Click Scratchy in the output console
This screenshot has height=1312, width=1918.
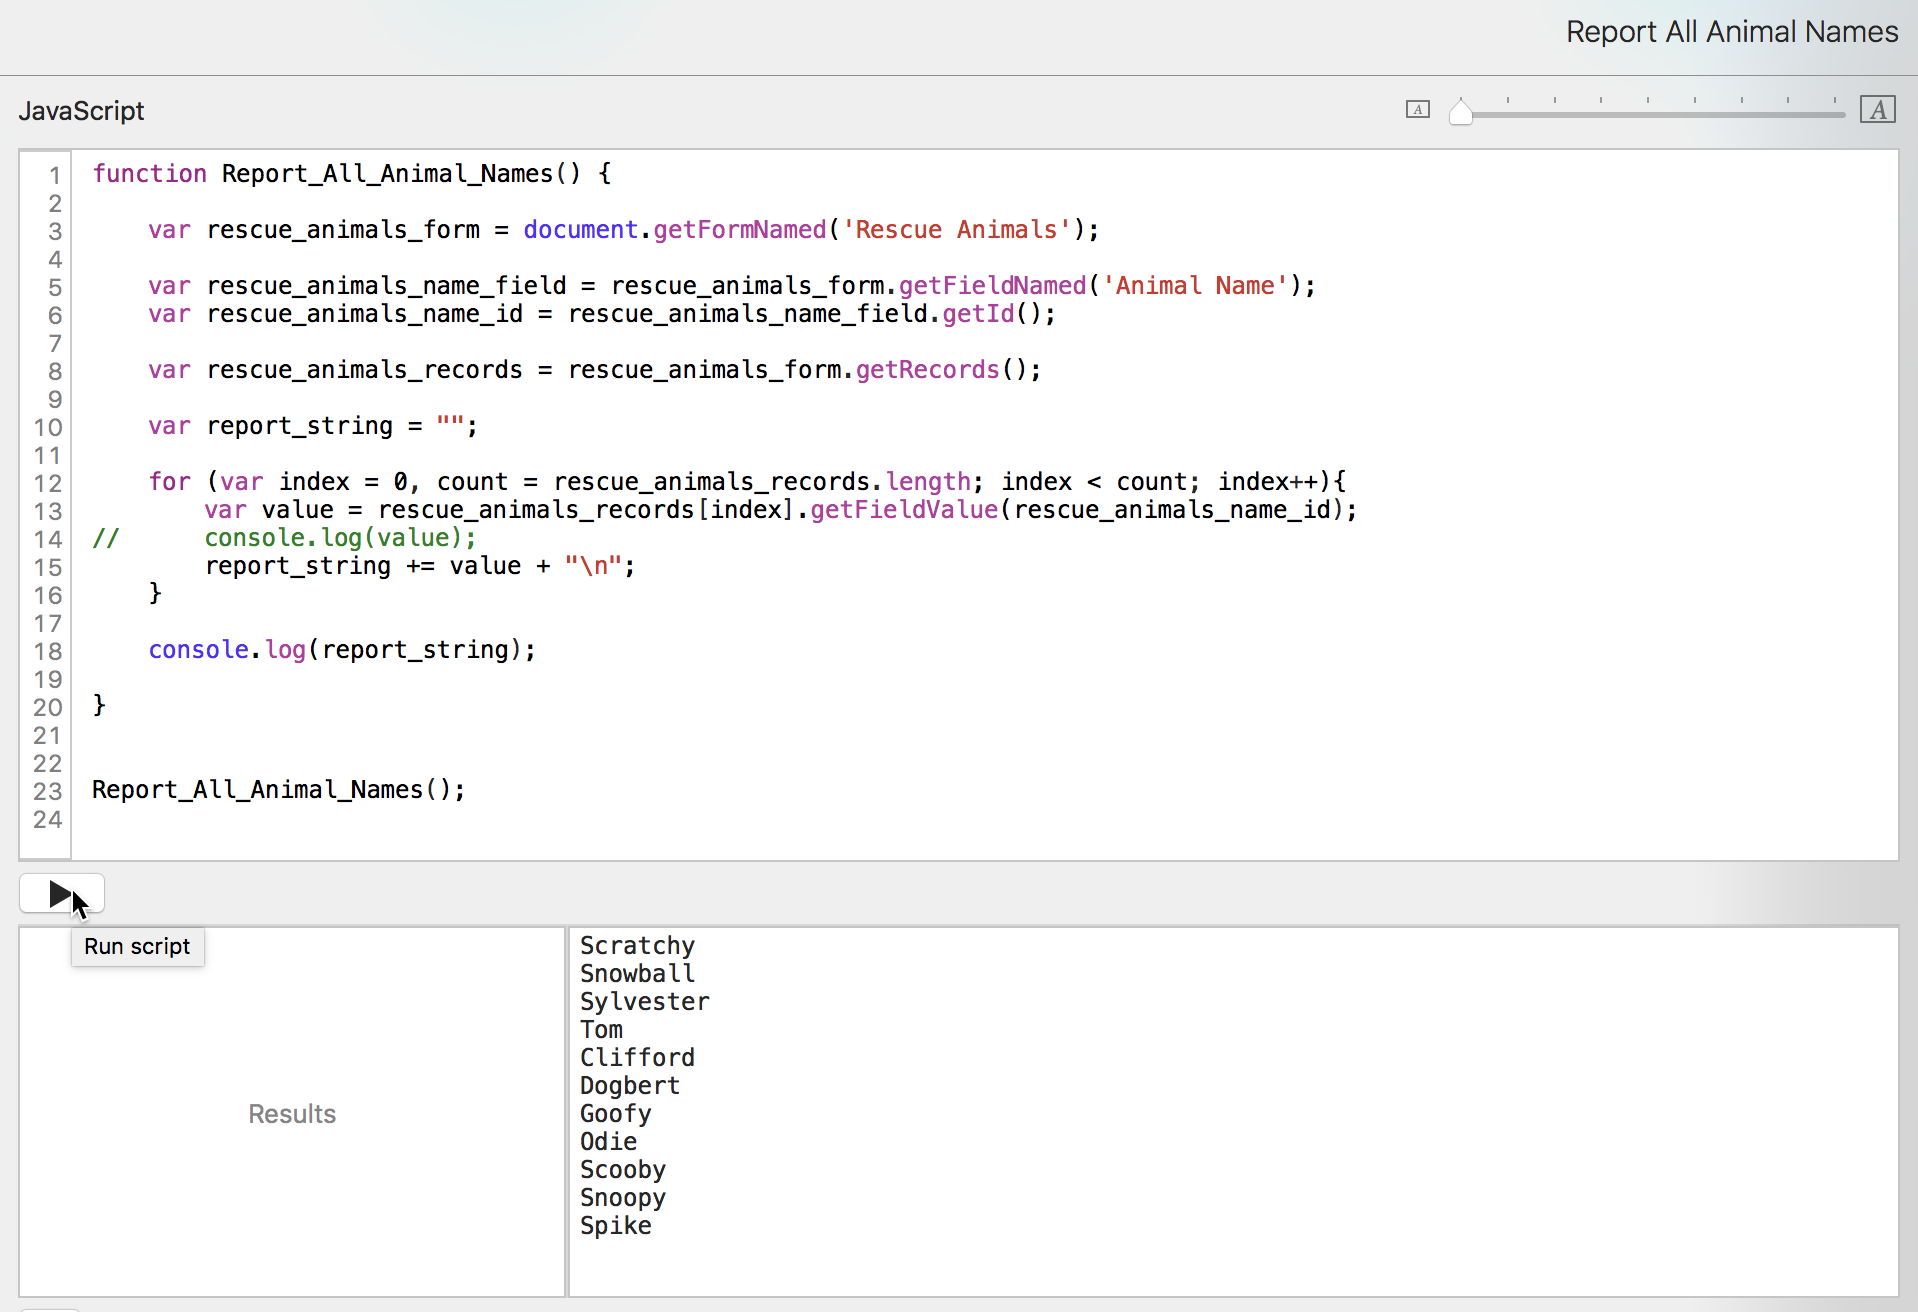point(637,946)
